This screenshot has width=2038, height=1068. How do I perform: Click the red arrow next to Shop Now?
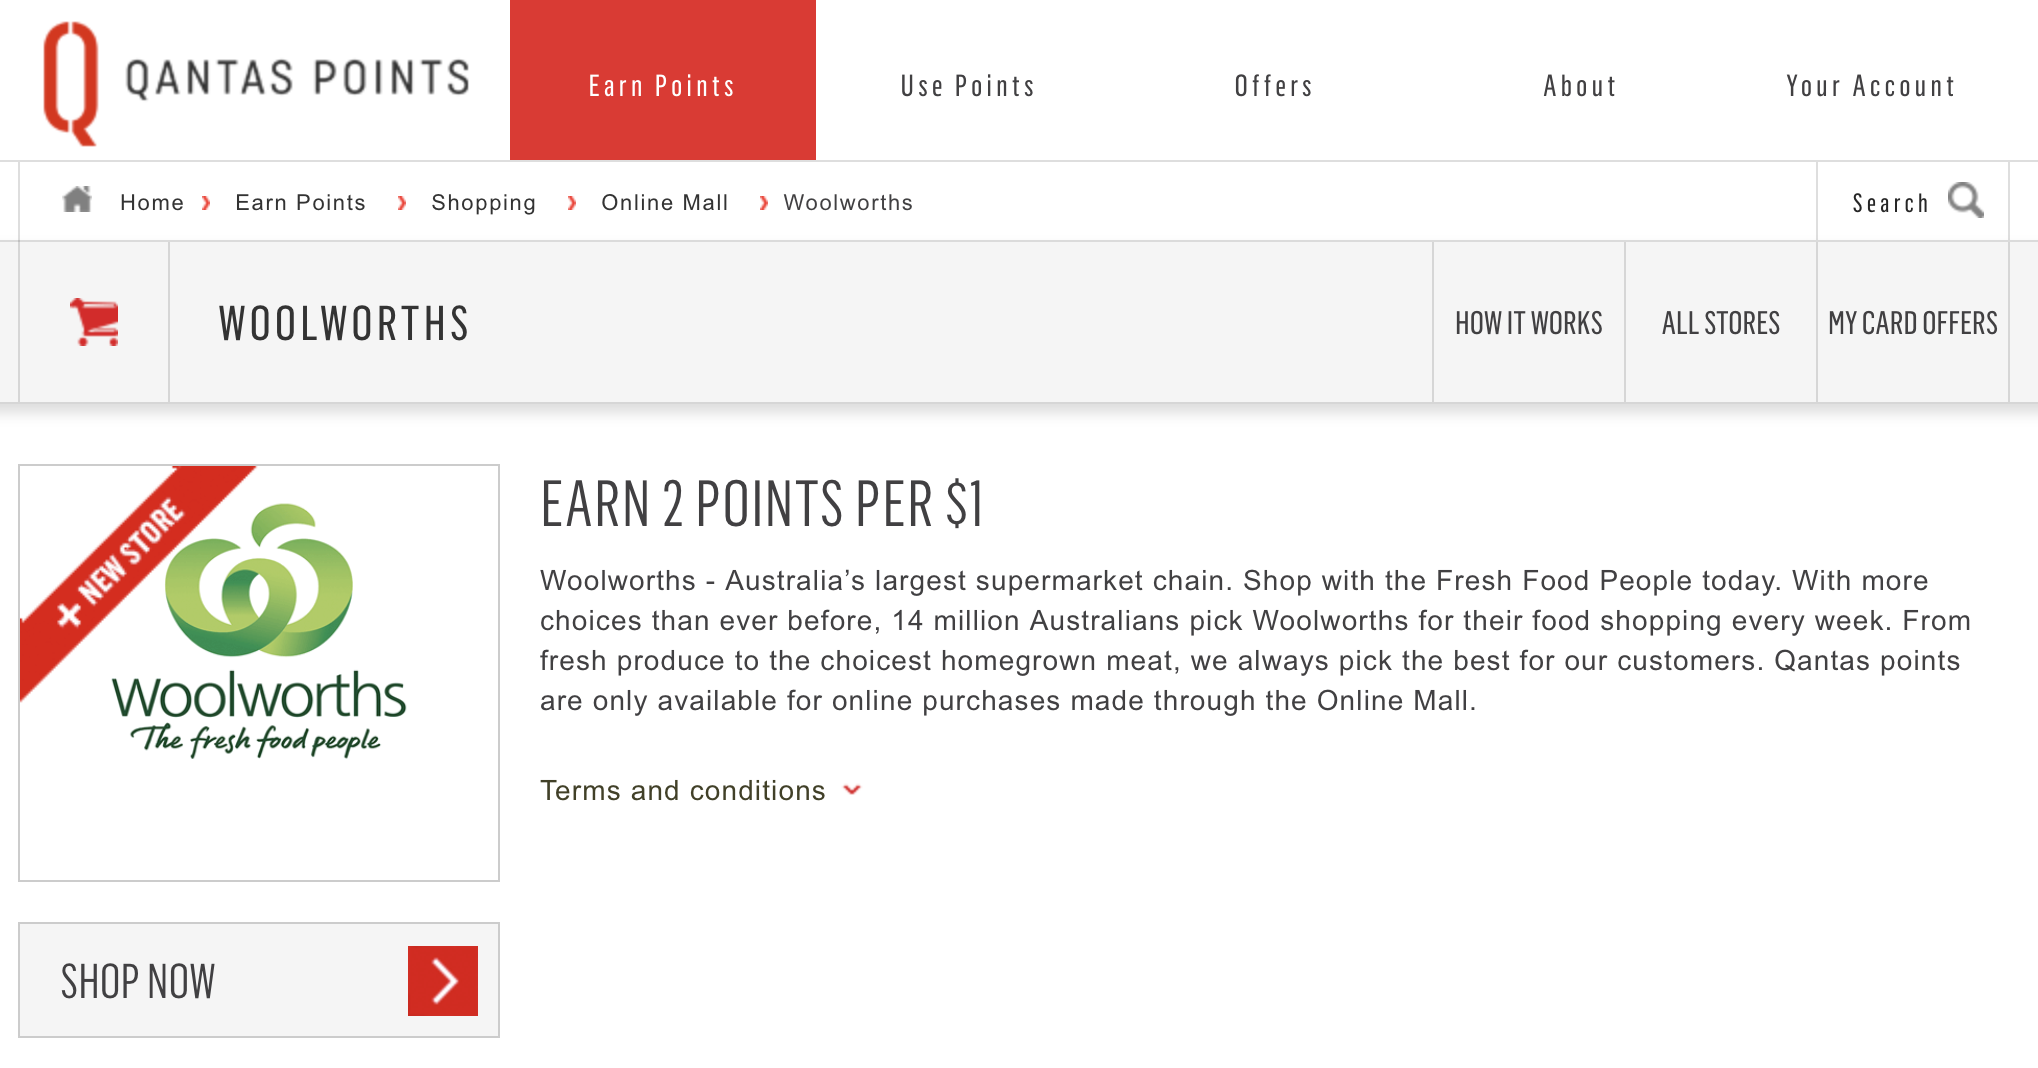[443, 981]
